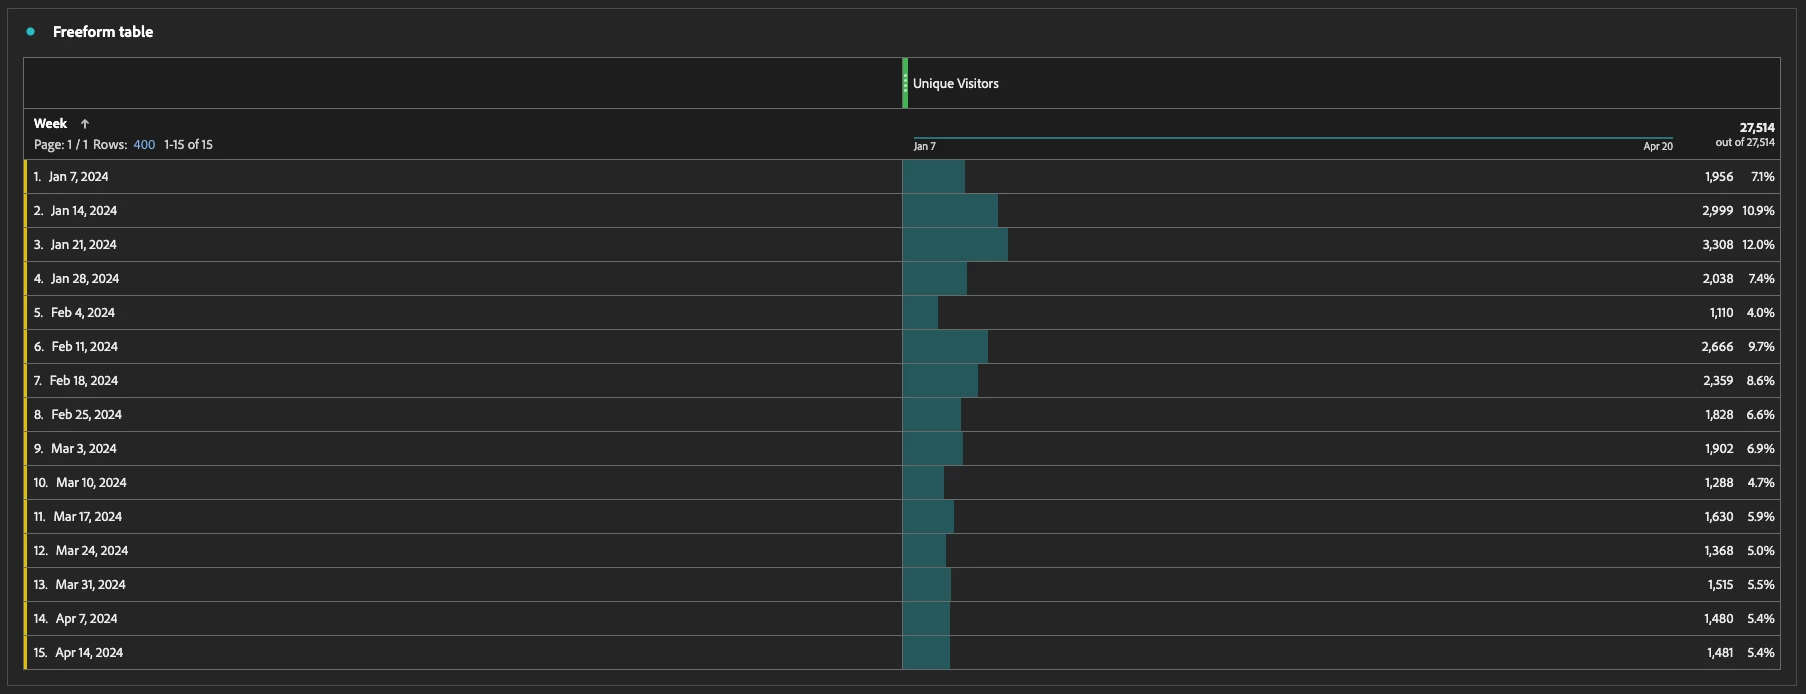Click the 4.0% percentage in Feb 4 row
Image resolution: width=1806 pixels, height=694 pixels.
click(1761, 313)
